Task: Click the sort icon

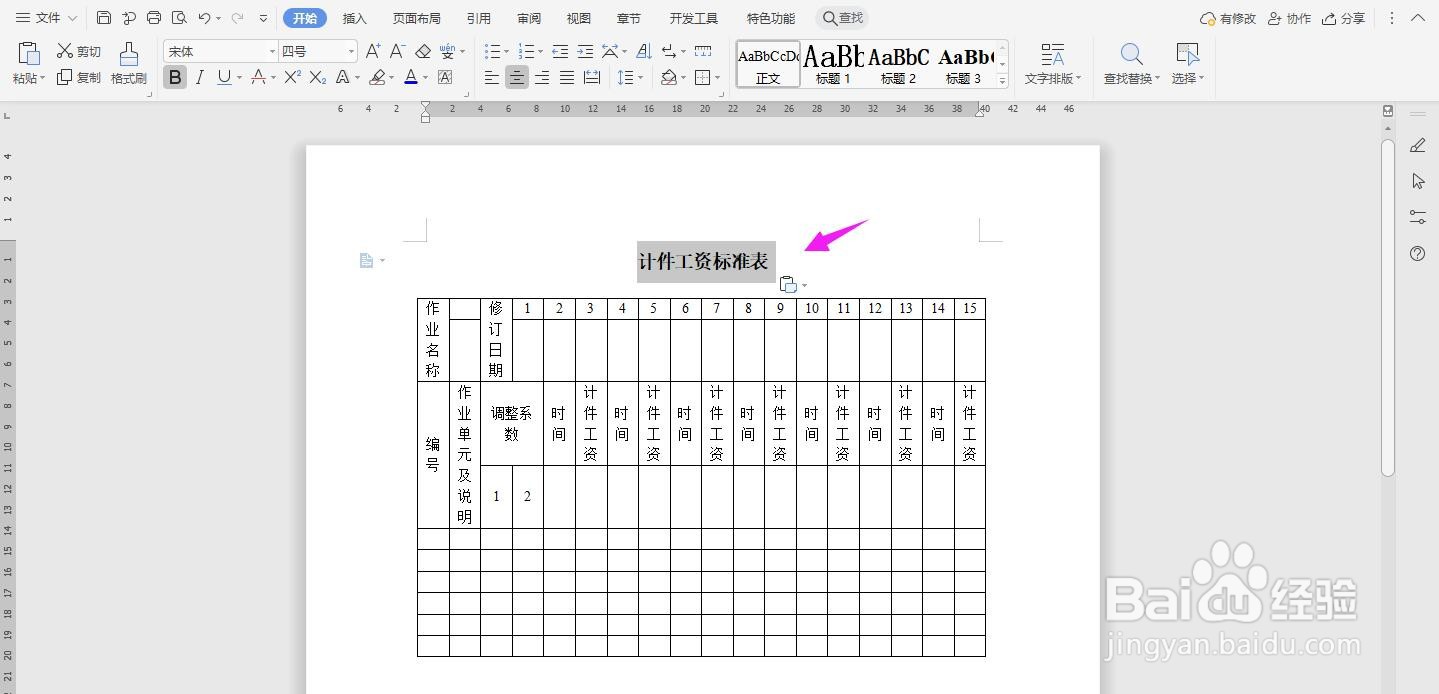Action: 643,51
